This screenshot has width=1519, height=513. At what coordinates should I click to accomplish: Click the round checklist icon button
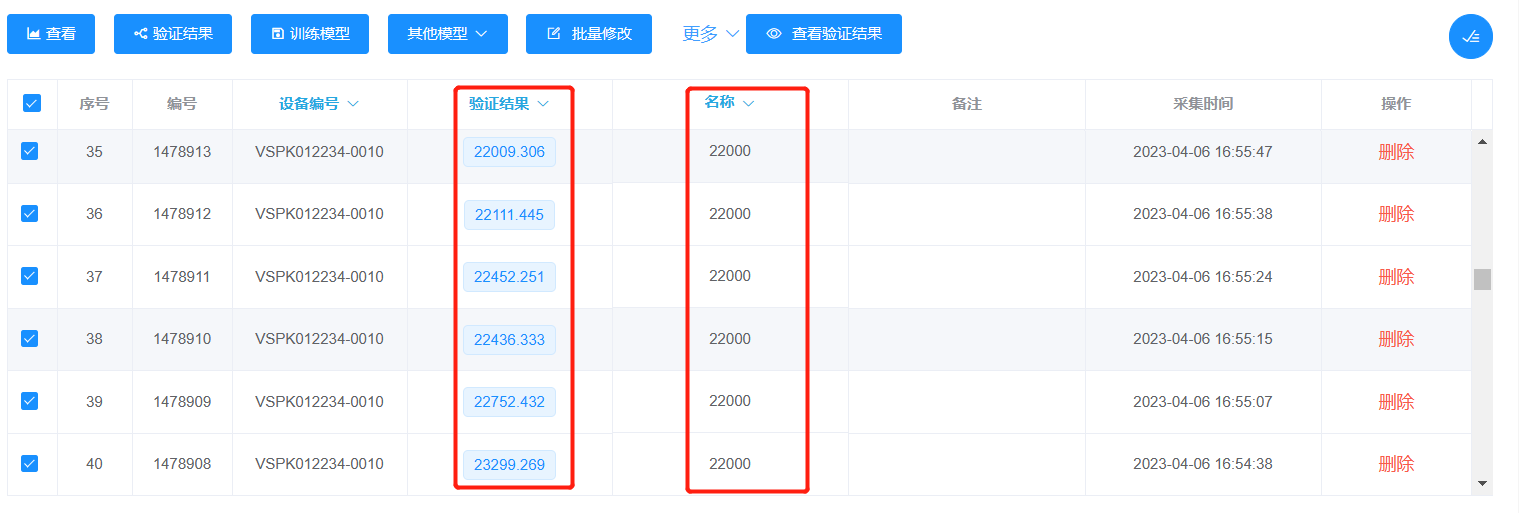[x=1470, y=37]
